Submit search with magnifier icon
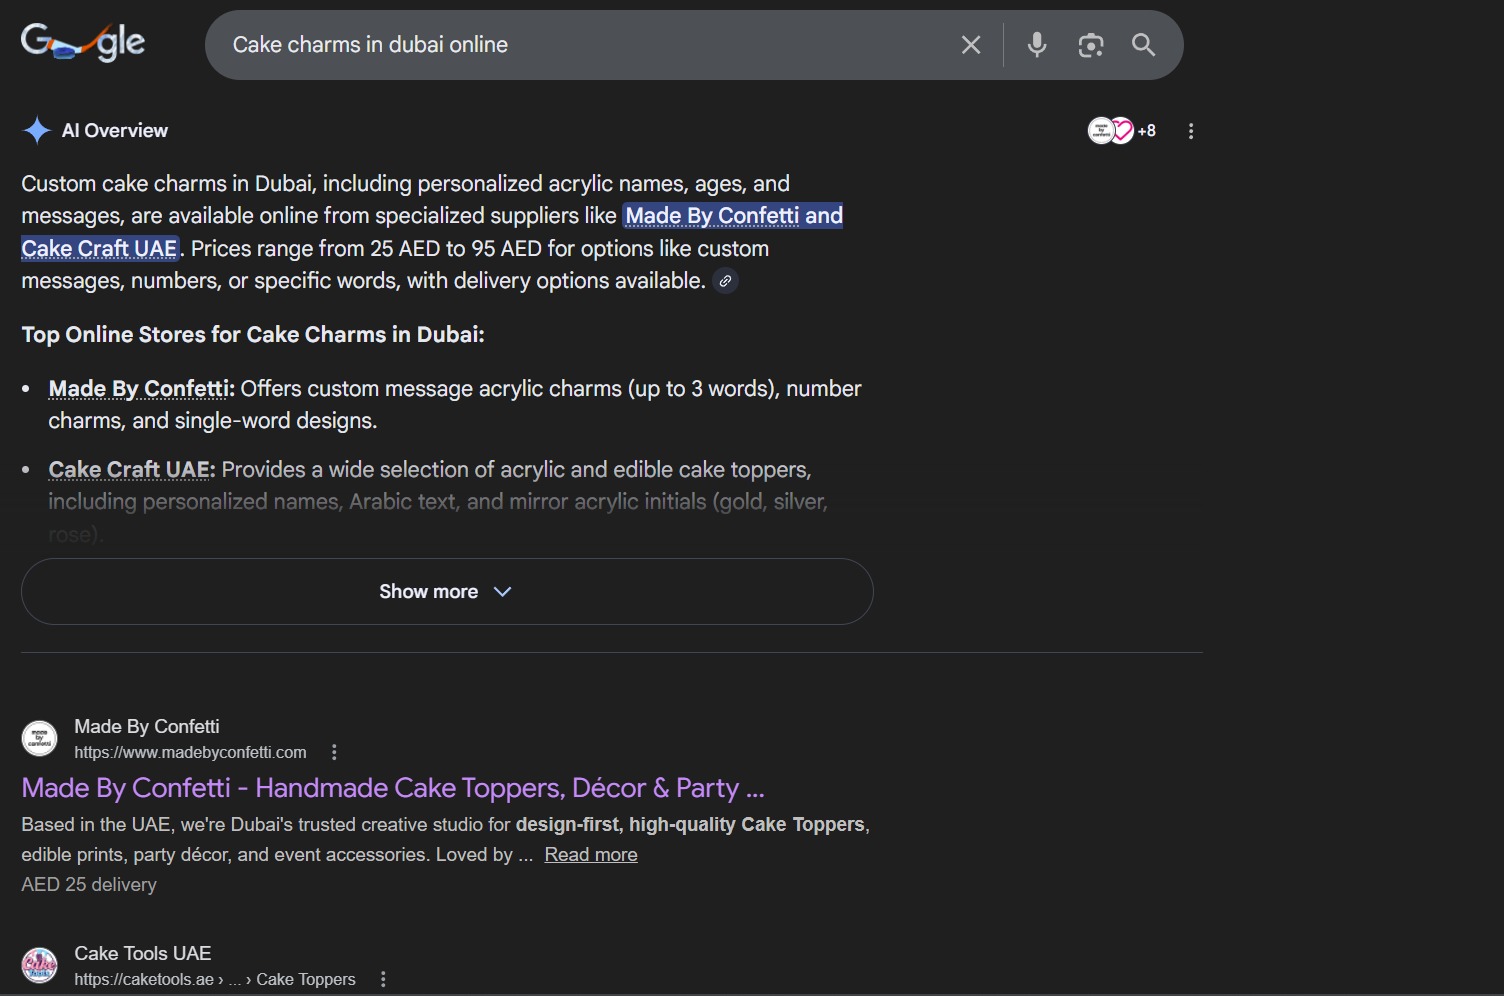The height and width of the screenshot is (996, 1504). 1143,45
